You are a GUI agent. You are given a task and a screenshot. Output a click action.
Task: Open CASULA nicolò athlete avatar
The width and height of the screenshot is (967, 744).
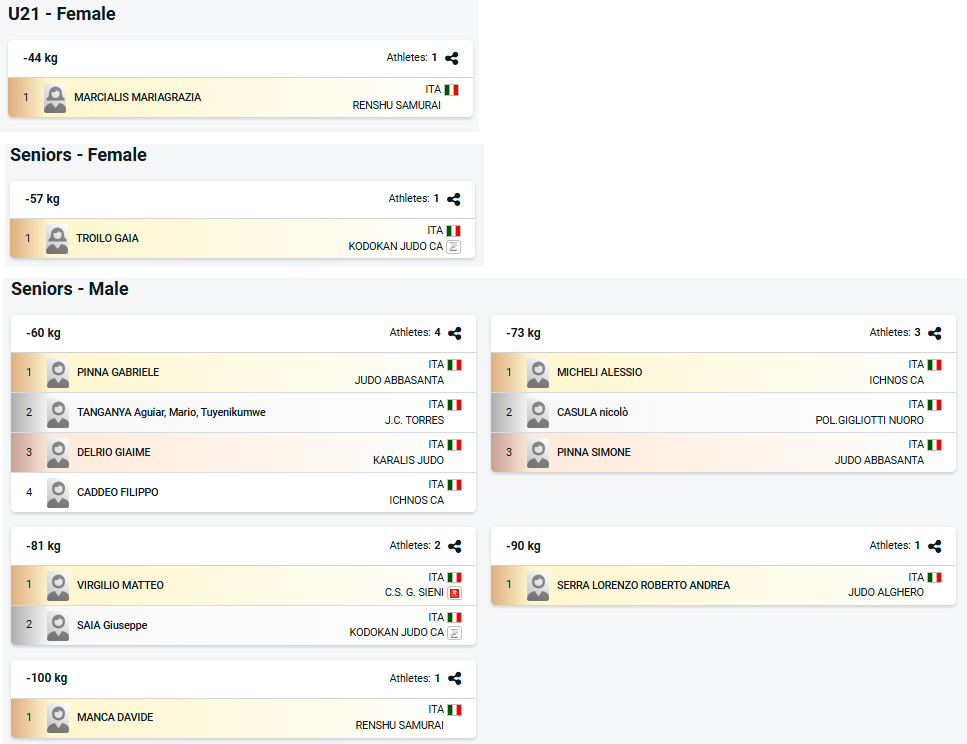coord(538,413)
